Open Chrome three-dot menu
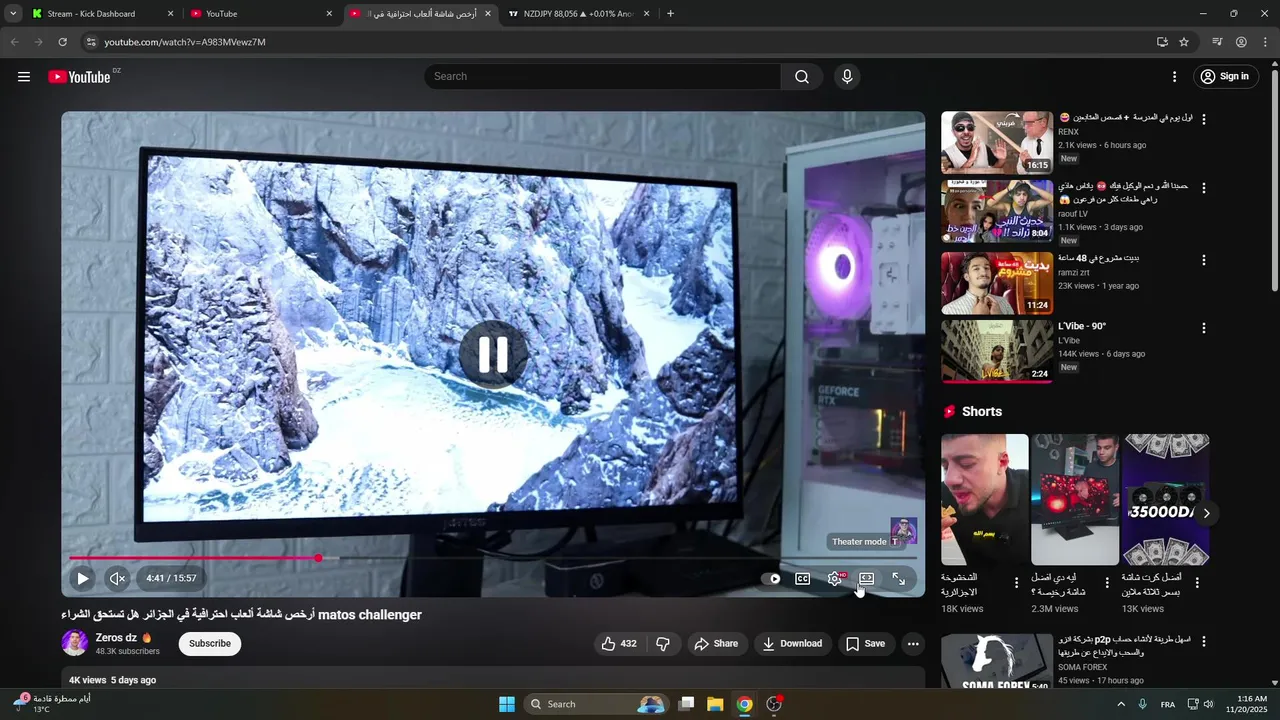Viewport: 1280px width, 720px height. point(1264,42)
